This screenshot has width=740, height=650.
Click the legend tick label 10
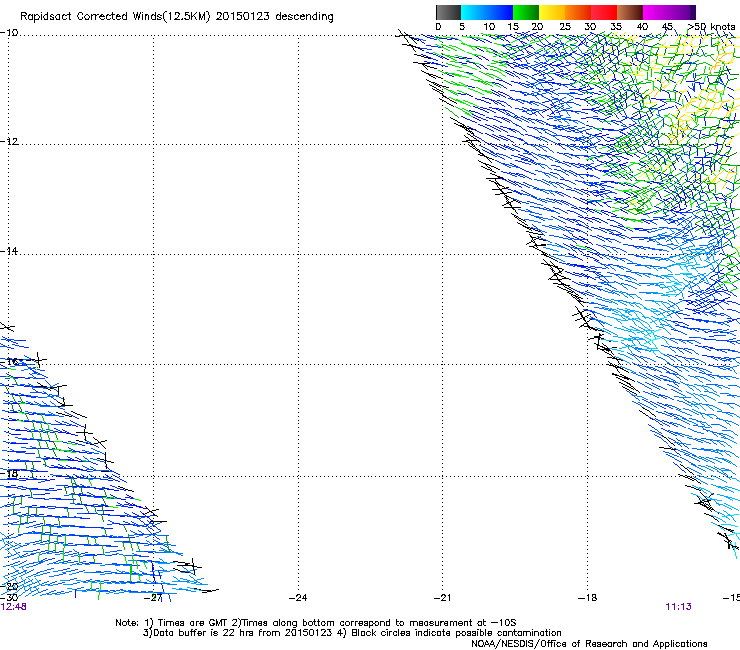pyautogui.click(x=489, y=27)
